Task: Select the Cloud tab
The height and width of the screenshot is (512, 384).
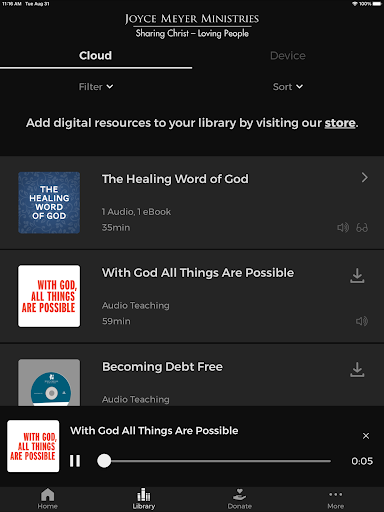Action: point(96,56)
